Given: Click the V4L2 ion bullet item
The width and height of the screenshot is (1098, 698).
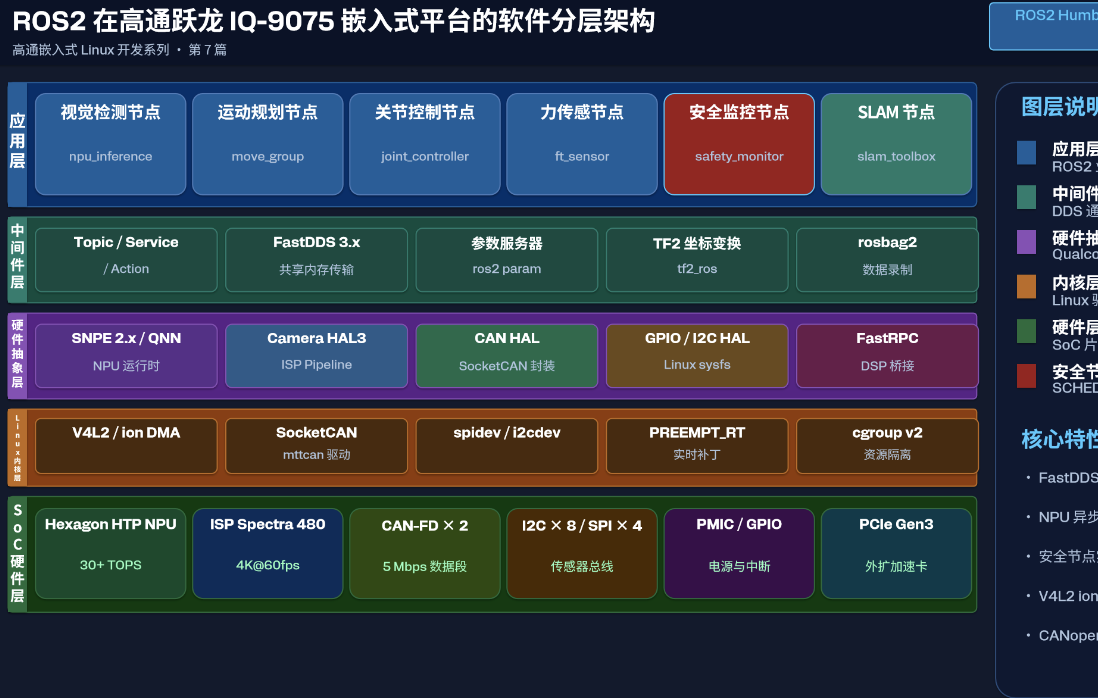Looking at the screenshot, I should tap(1063, 596).
